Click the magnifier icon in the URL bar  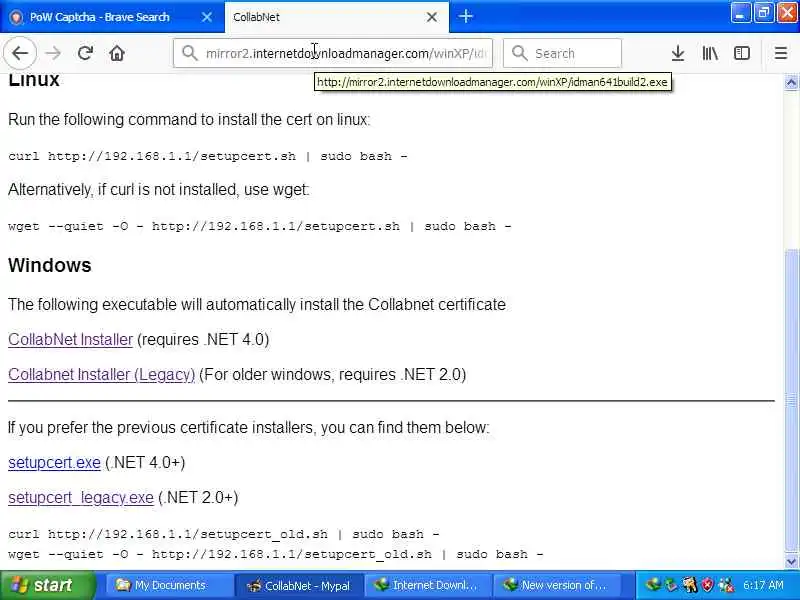tap(190, 53)
